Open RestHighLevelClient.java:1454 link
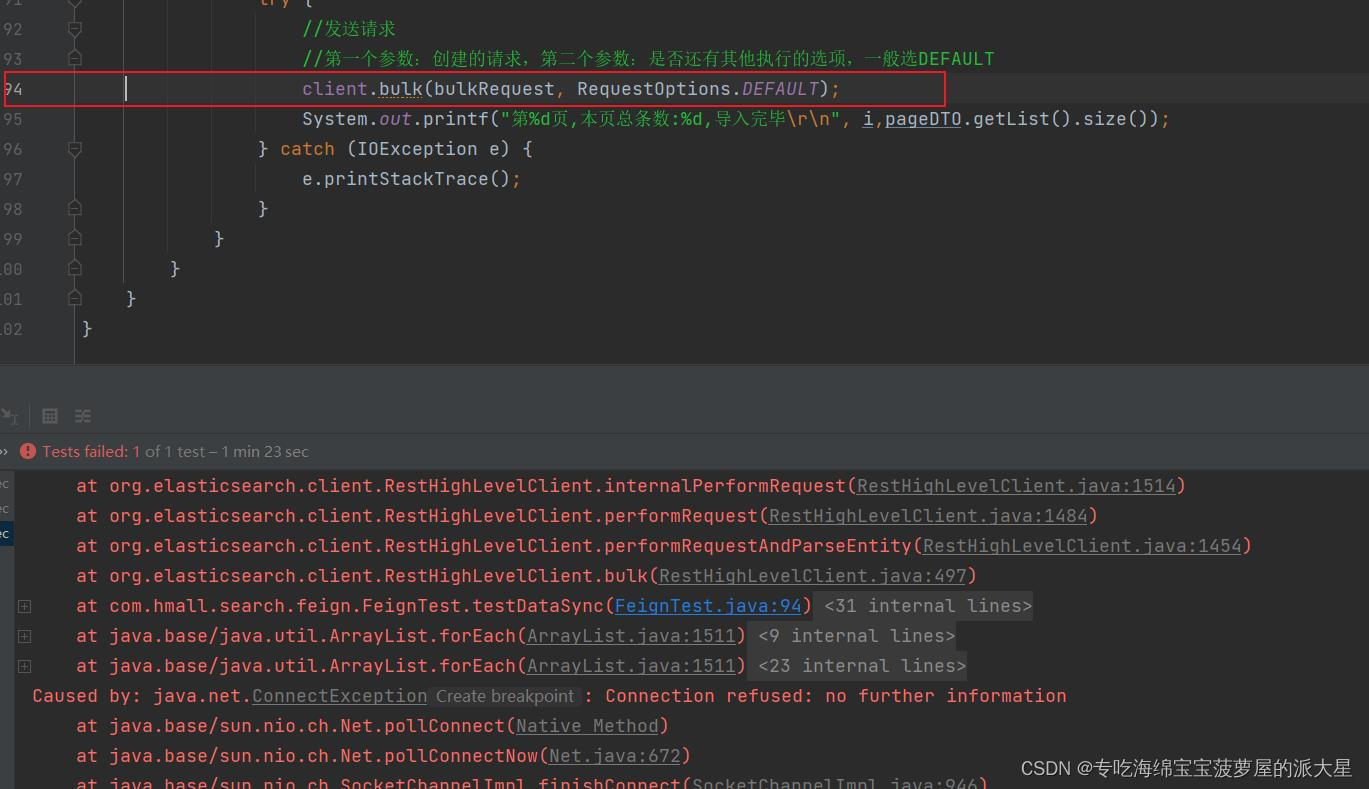Viewport: 1369px width, 789px height. (1082, 546)
